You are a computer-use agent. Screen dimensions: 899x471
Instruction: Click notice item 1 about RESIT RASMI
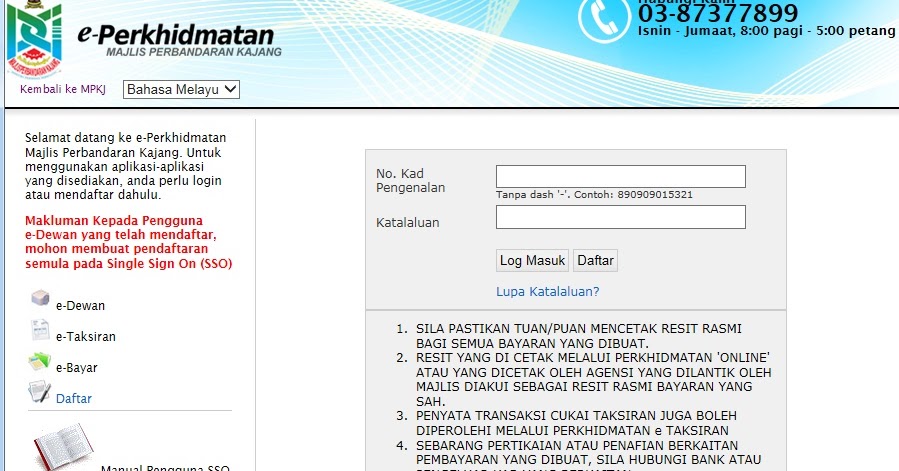pos(579,336)
